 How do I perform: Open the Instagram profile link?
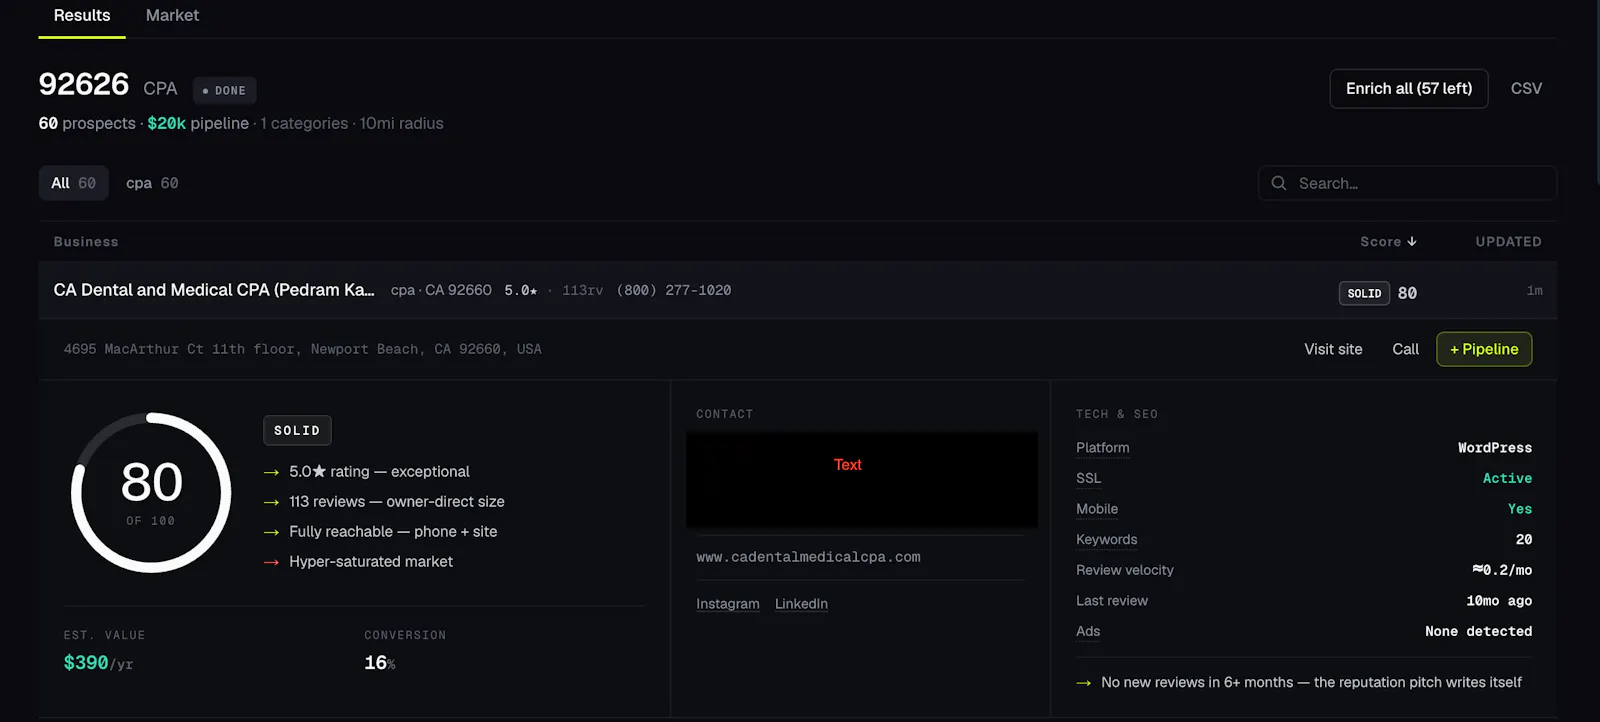(728, 604)
